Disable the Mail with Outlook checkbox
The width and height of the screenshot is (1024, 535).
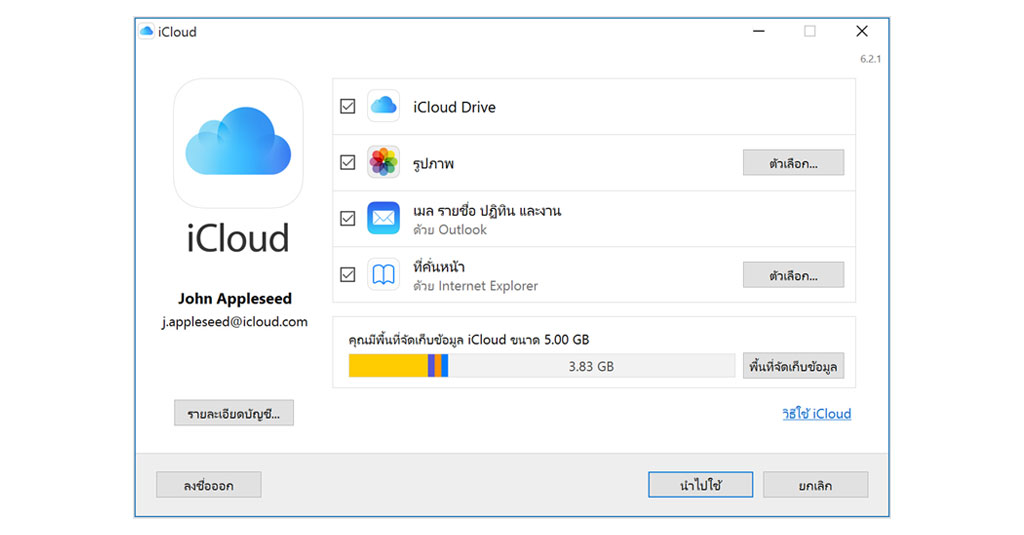pos(348,218)
